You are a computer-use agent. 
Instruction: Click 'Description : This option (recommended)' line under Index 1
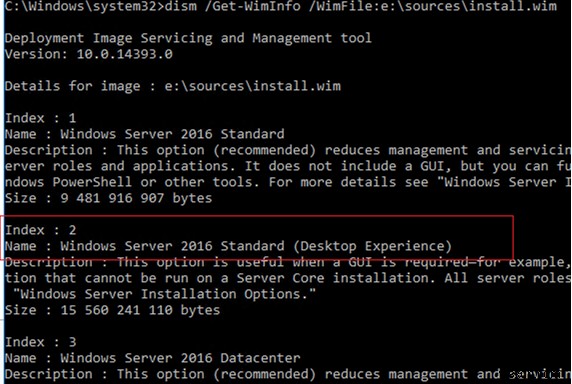(x=288, y=150)
